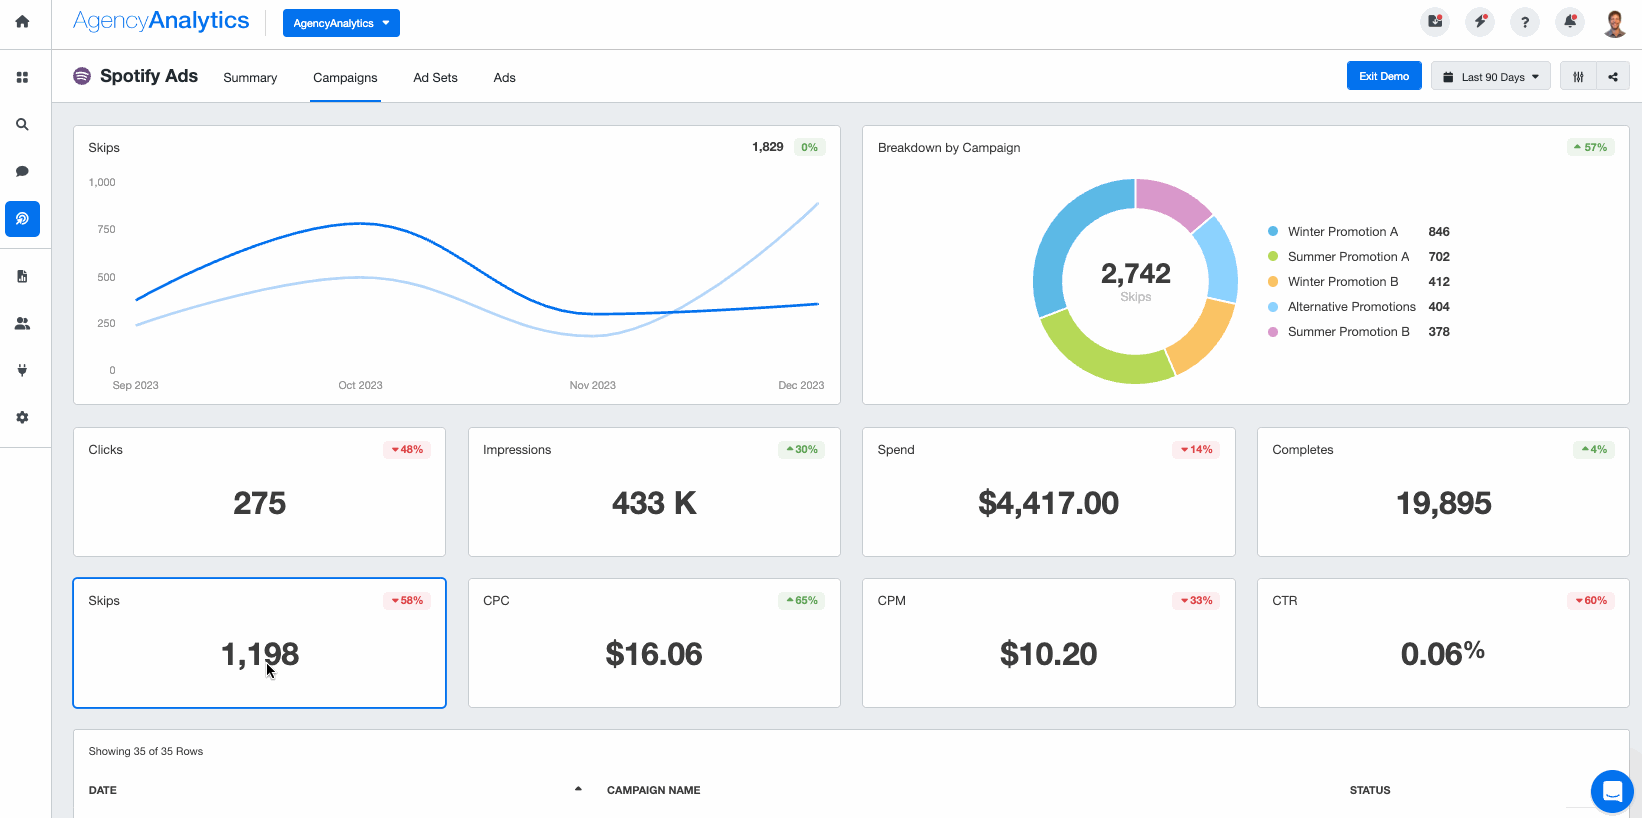Viewport: 1642px width, 818px height.
Task: Open the integrations plug icon in the sidebar
Action: pos(22,371)
